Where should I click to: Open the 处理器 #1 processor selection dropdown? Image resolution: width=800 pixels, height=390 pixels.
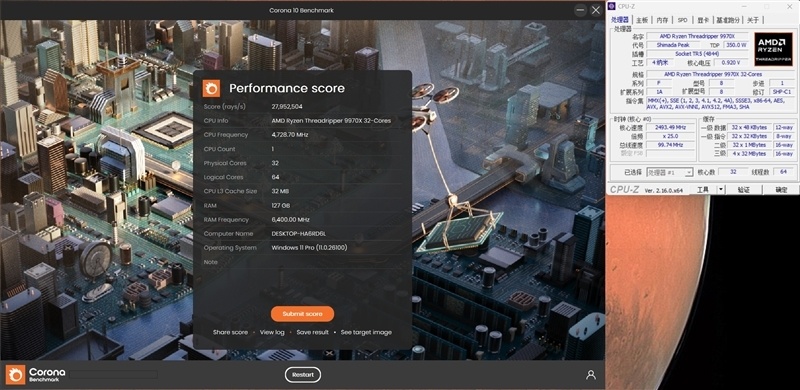coord(670,173)
